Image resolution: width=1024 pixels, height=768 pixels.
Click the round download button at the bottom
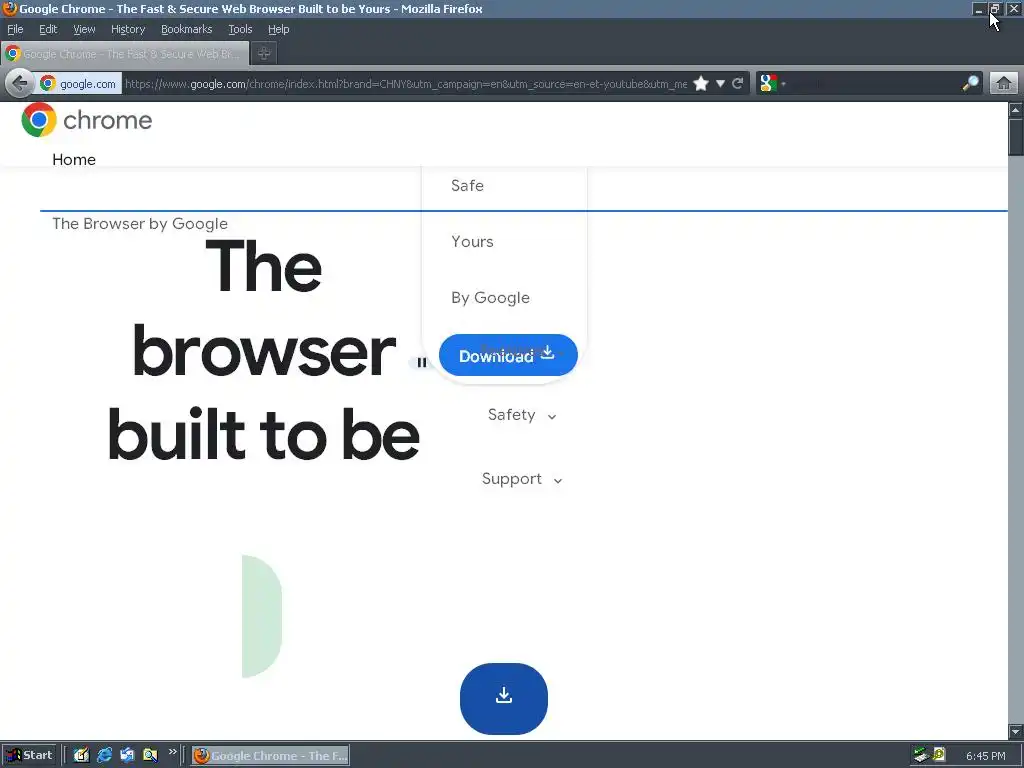coord(504,698)
